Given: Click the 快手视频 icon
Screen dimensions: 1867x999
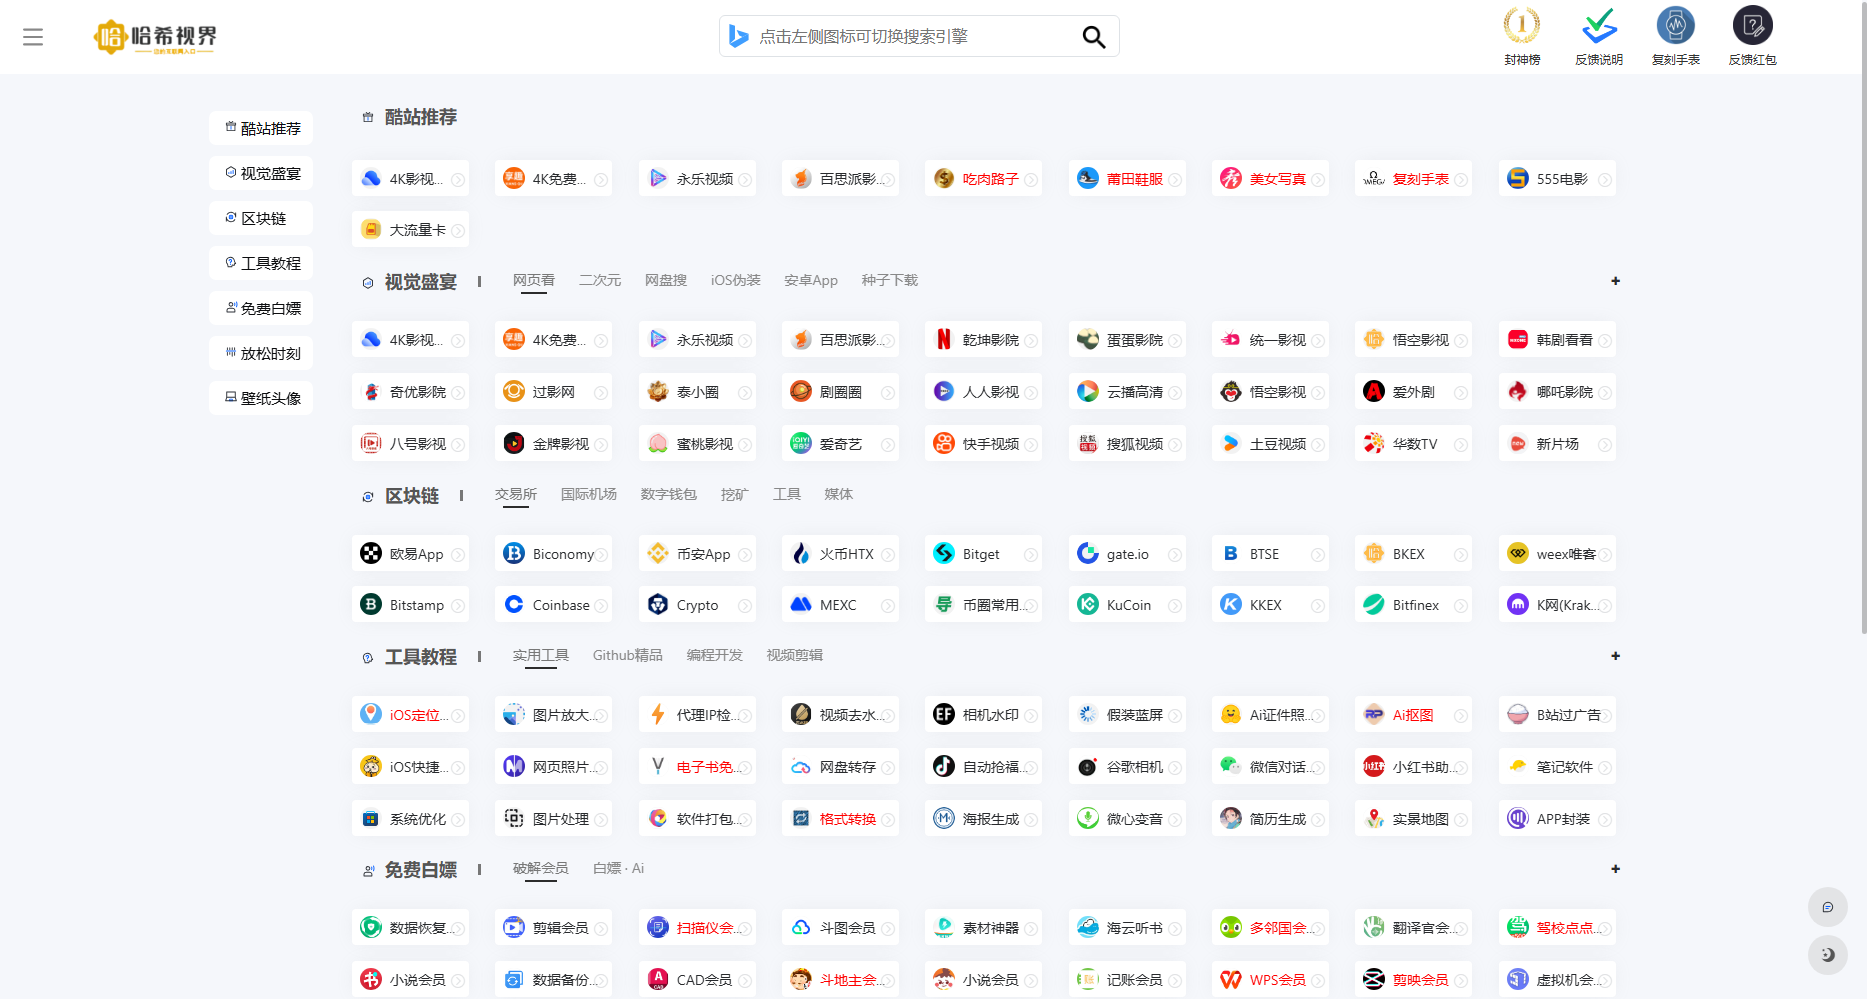Looking at the screenshot, I should click(x=944, y=444).
